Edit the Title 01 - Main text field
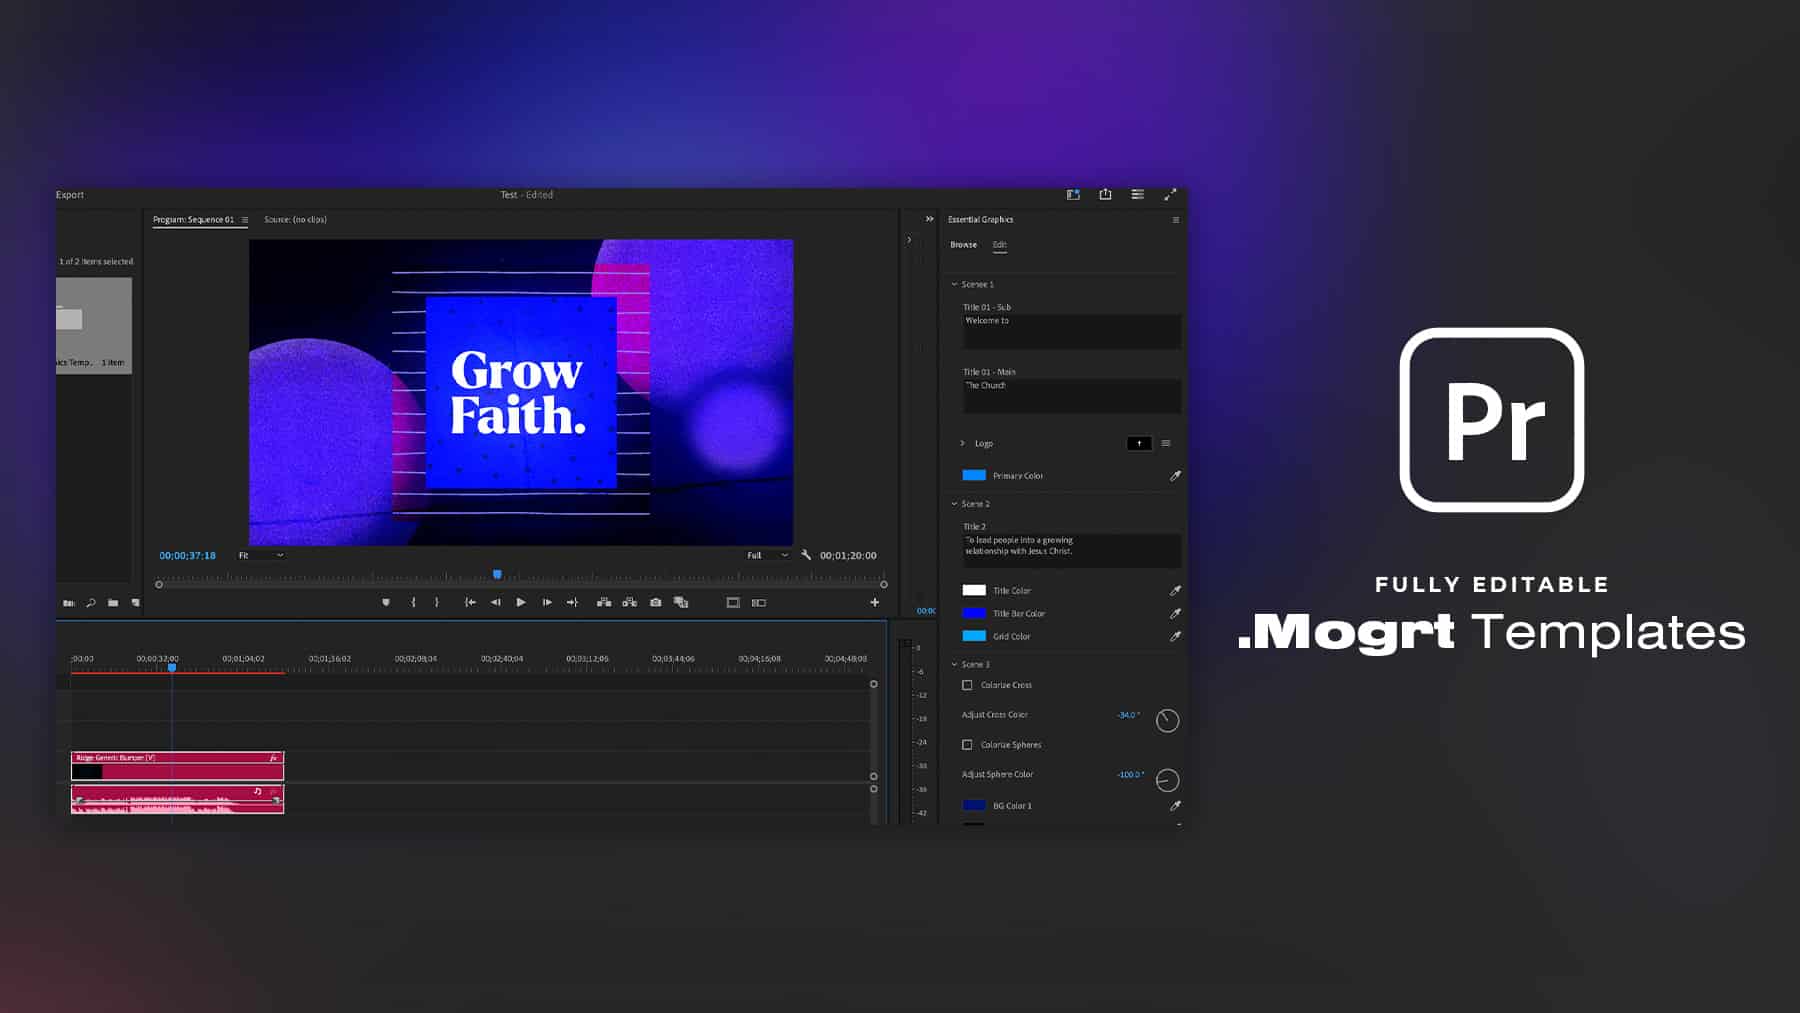The width and height of the screenshot is (1800, 1013). click(x=1072, y=396)
